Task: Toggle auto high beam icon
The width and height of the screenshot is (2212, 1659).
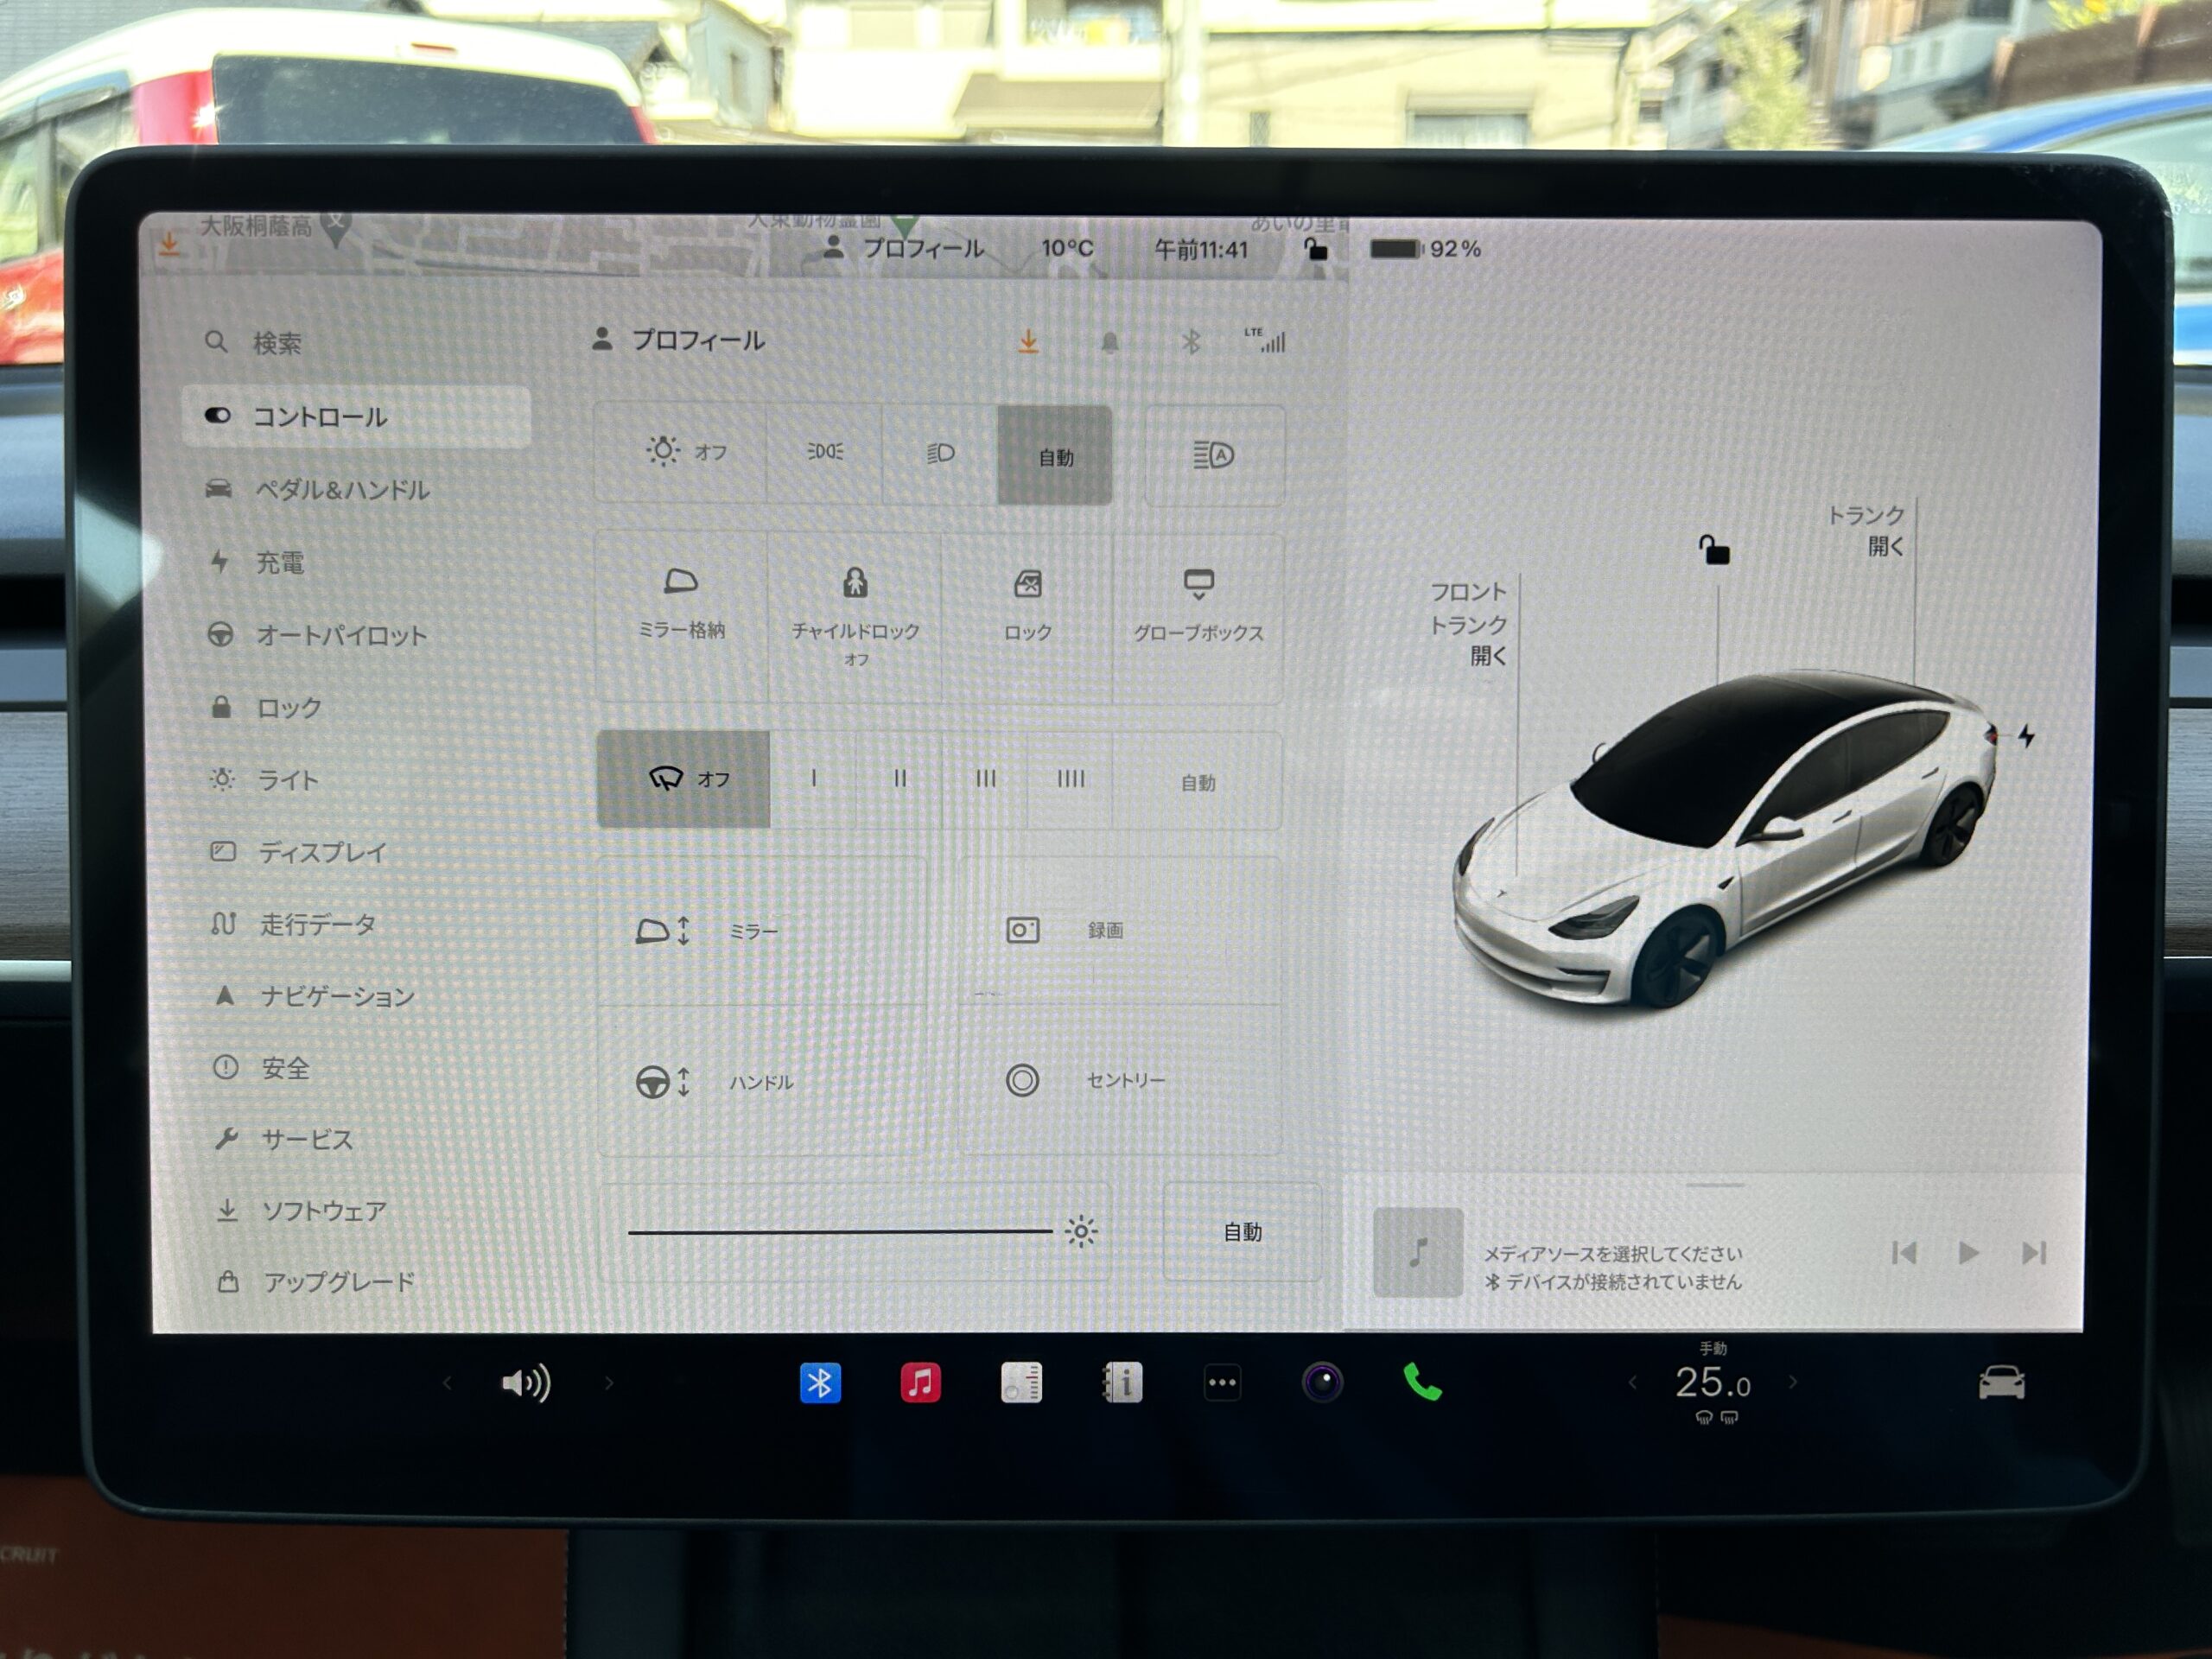Action: click(1214, 456)
